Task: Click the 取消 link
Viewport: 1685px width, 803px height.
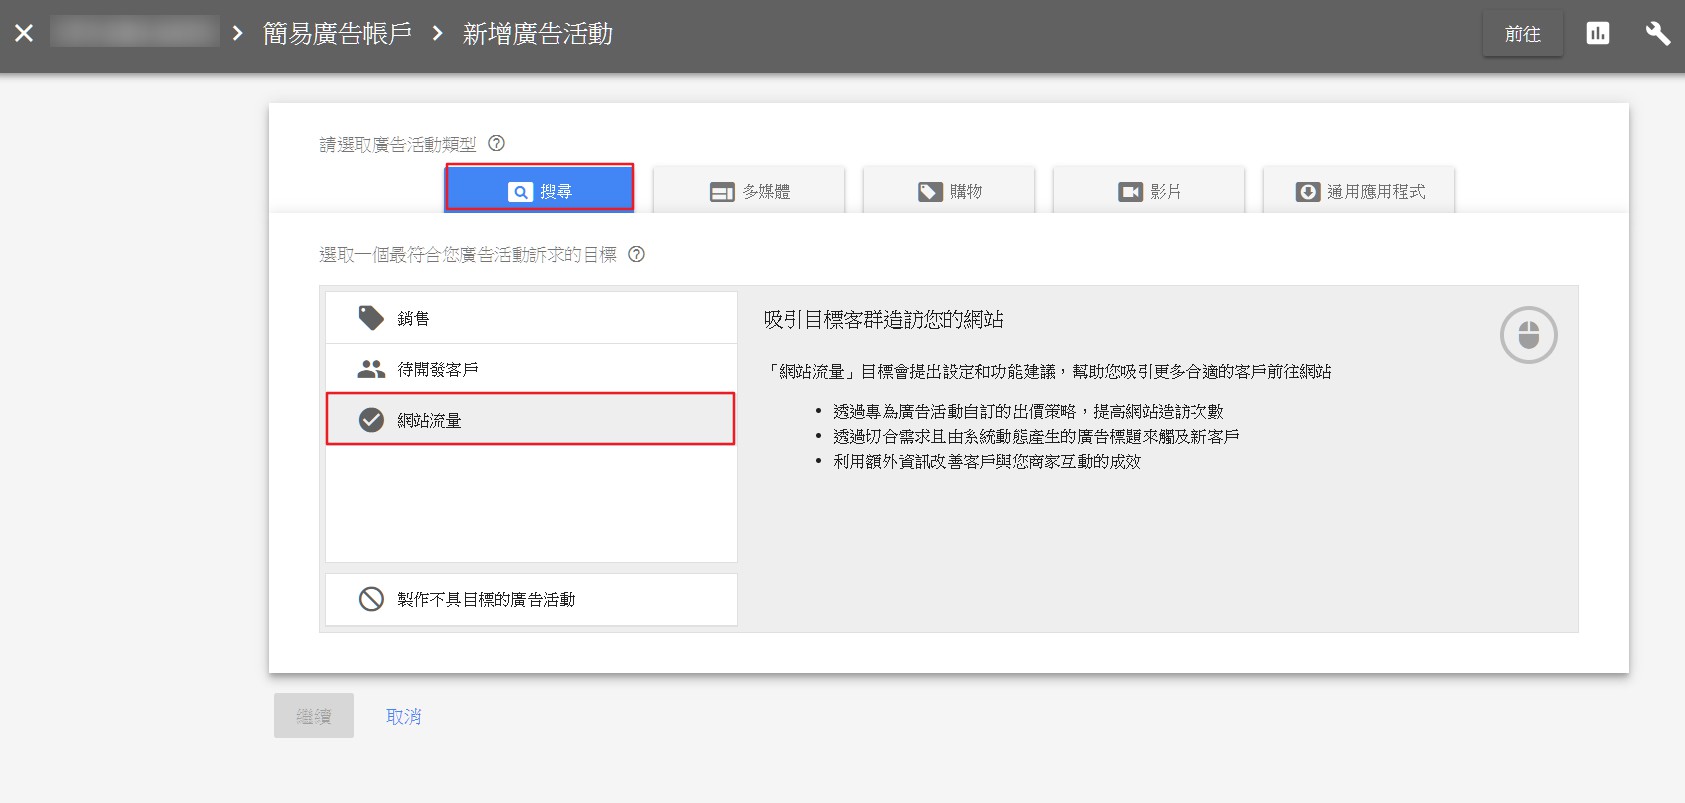Action: pyautogui.click(x=404, y=716)
